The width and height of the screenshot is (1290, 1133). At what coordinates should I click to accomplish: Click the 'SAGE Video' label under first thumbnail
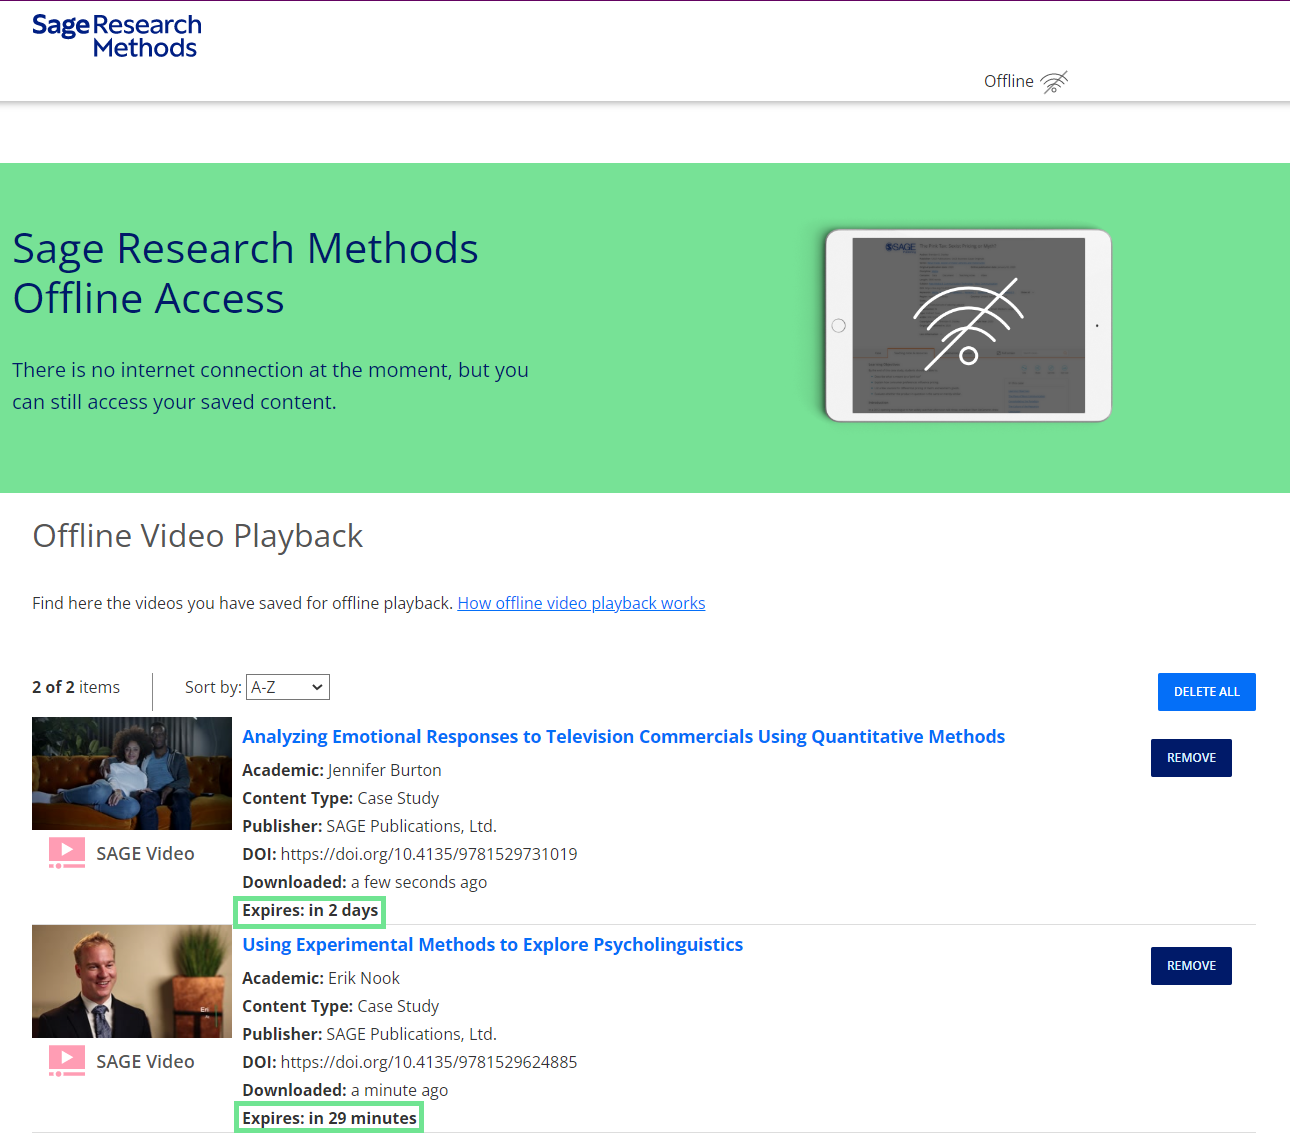(x=145, y=854)
